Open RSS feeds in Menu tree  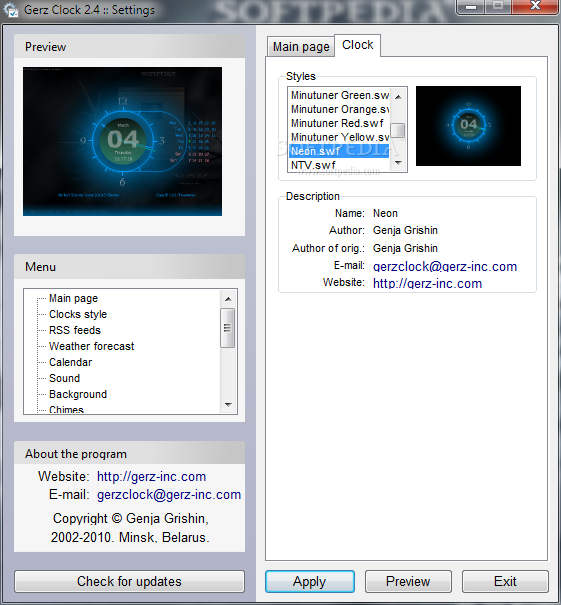(75, 330)
